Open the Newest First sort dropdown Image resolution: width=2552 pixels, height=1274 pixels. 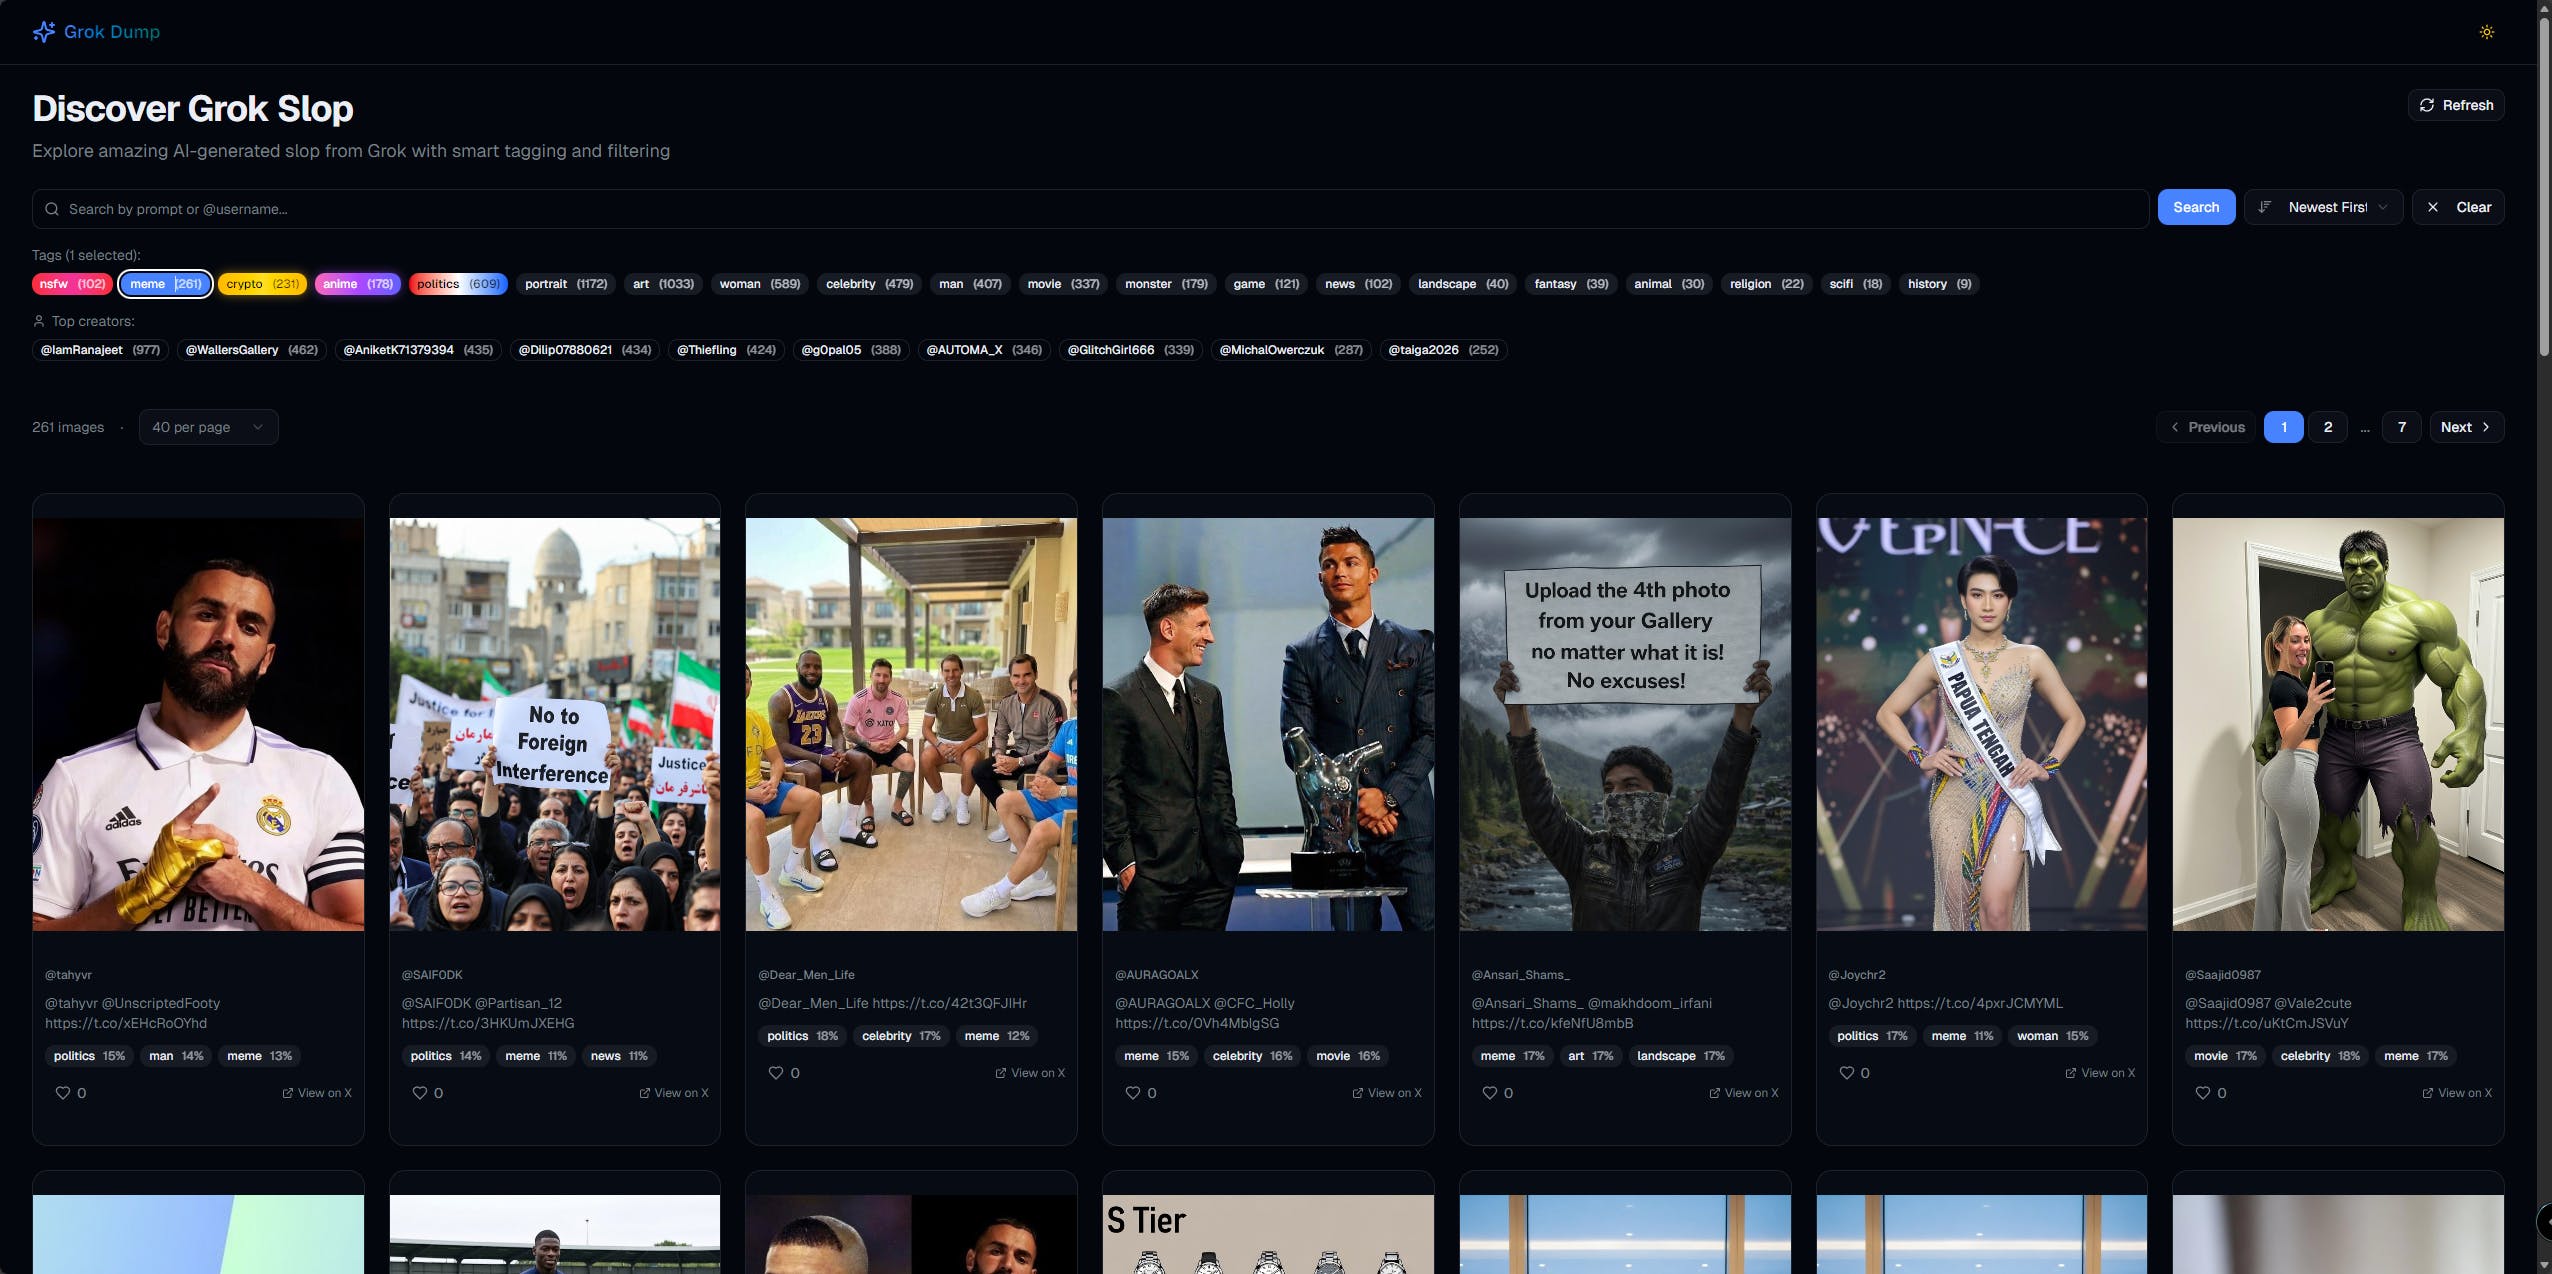click(x=2323, y=207)
